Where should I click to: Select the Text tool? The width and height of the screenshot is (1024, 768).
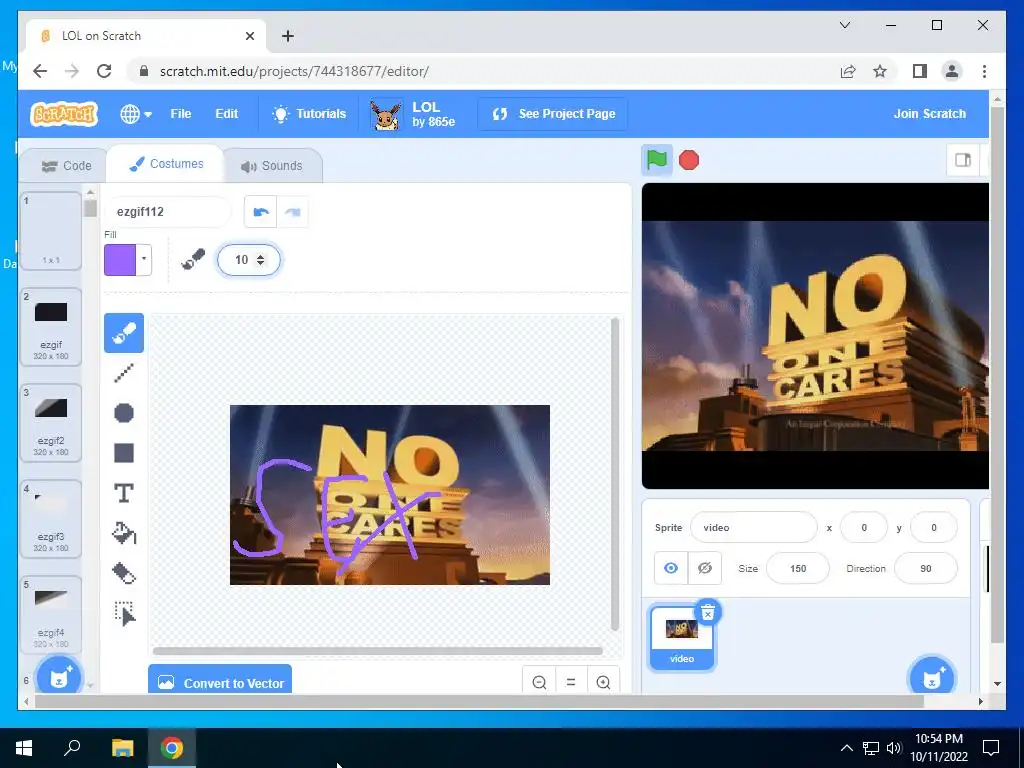(124, 493)
